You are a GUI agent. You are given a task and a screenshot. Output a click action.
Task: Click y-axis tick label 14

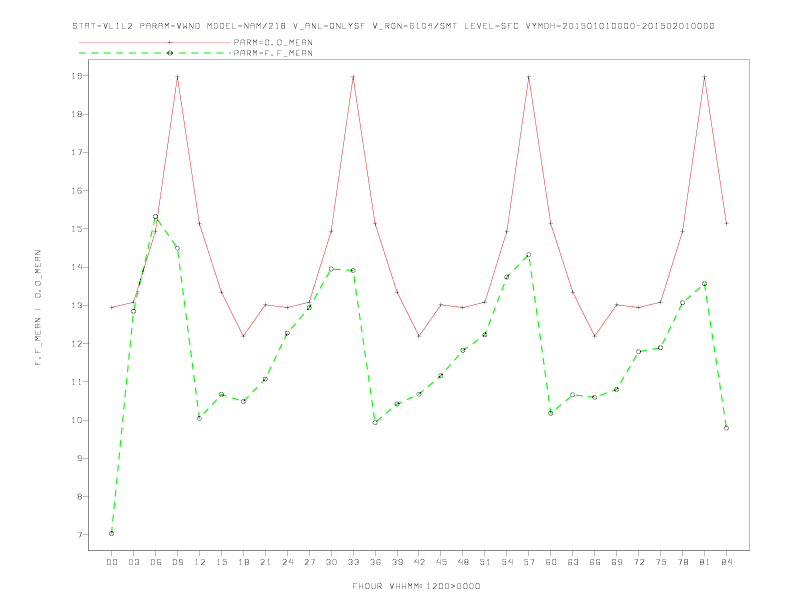pos(77,267)
